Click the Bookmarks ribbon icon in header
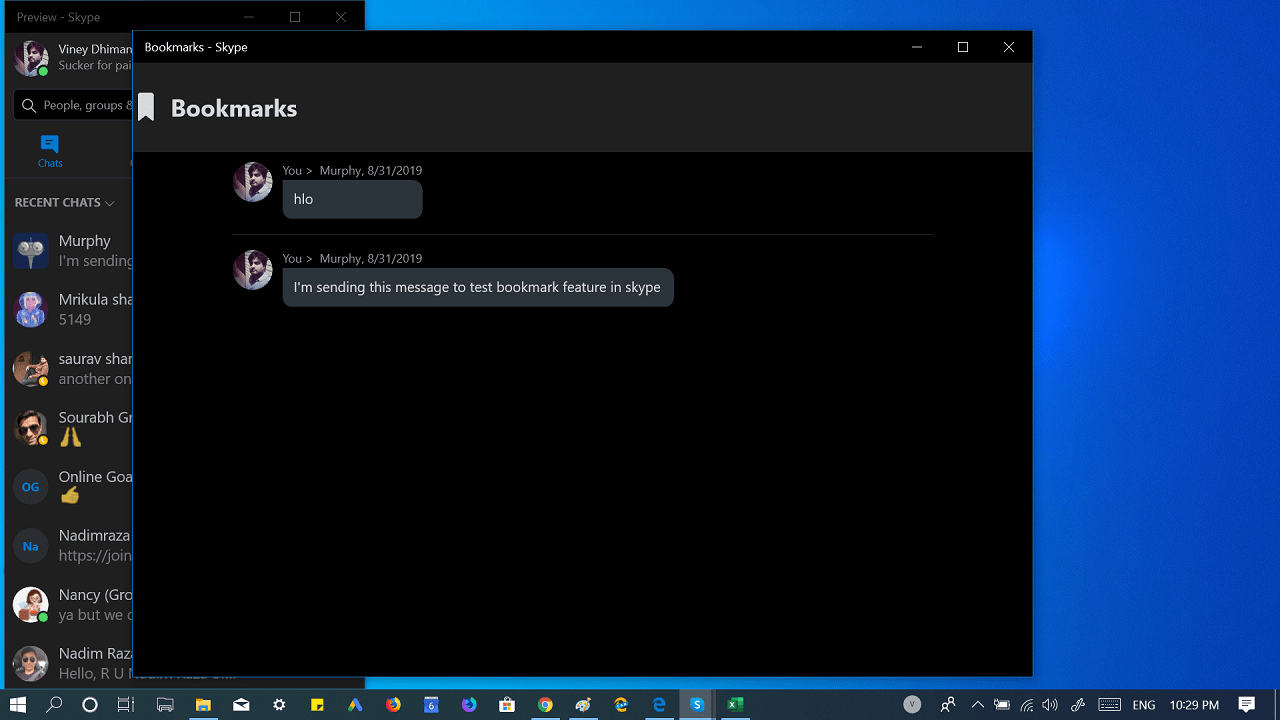 coord(146,107)
